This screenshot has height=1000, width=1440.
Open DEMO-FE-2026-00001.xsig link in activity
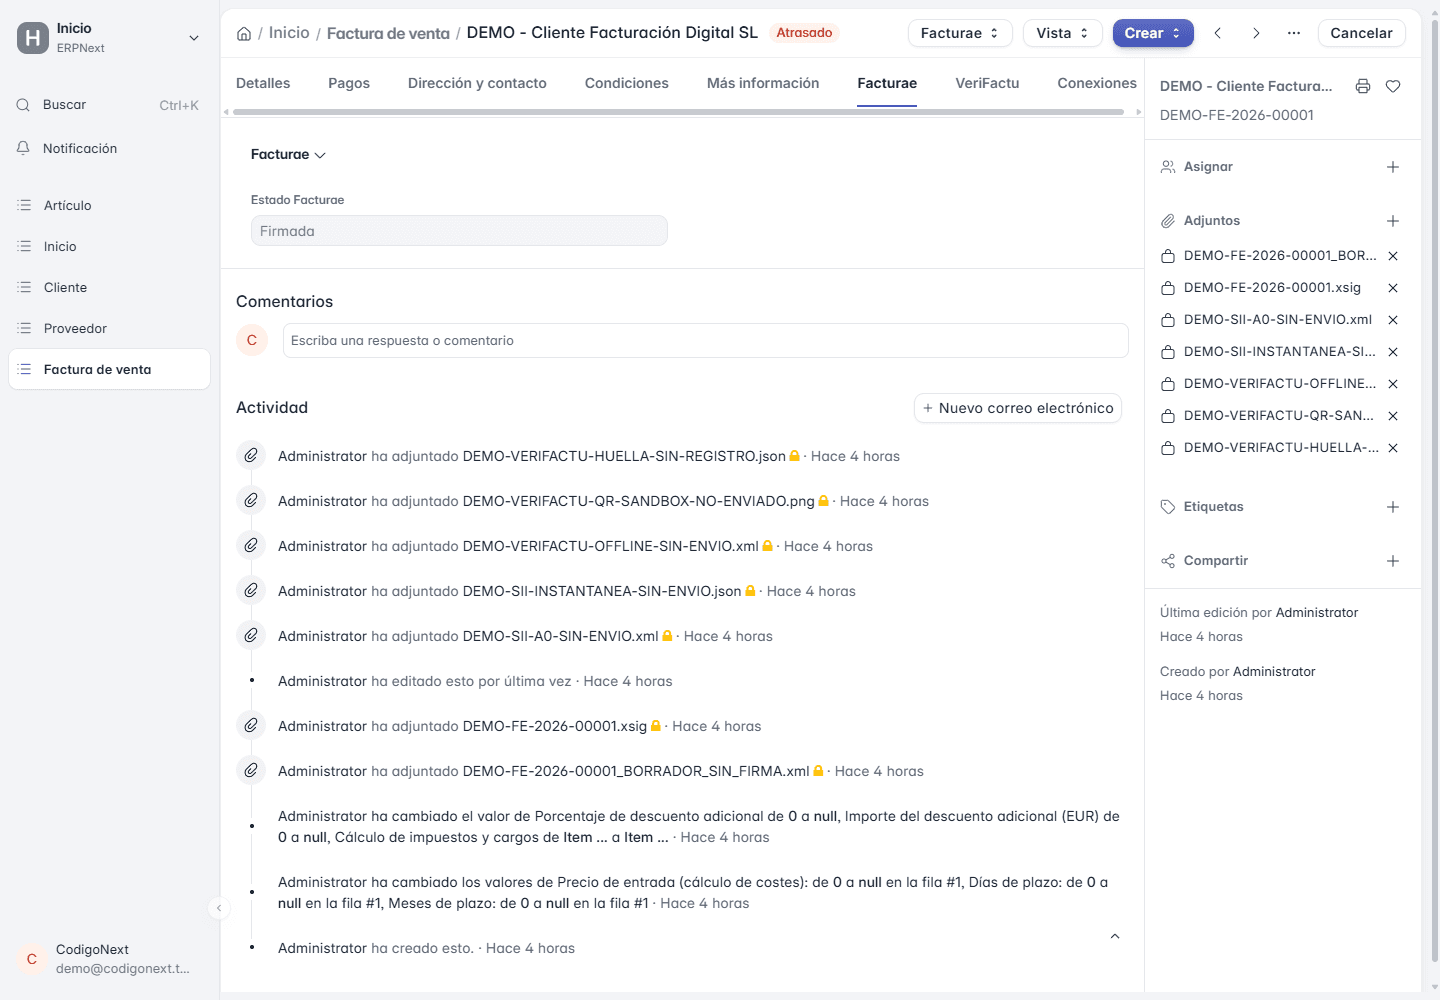[x=555, y=726]
